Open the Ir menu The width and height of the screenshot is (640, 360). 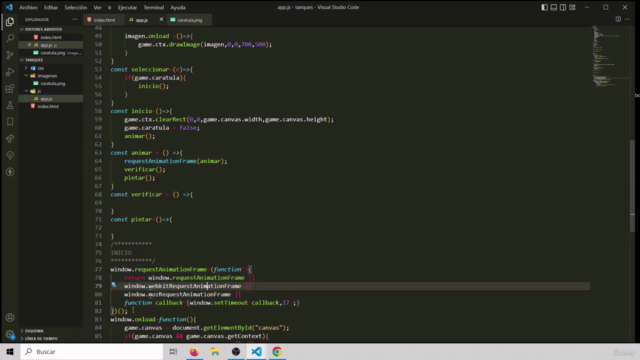(109, 7)
